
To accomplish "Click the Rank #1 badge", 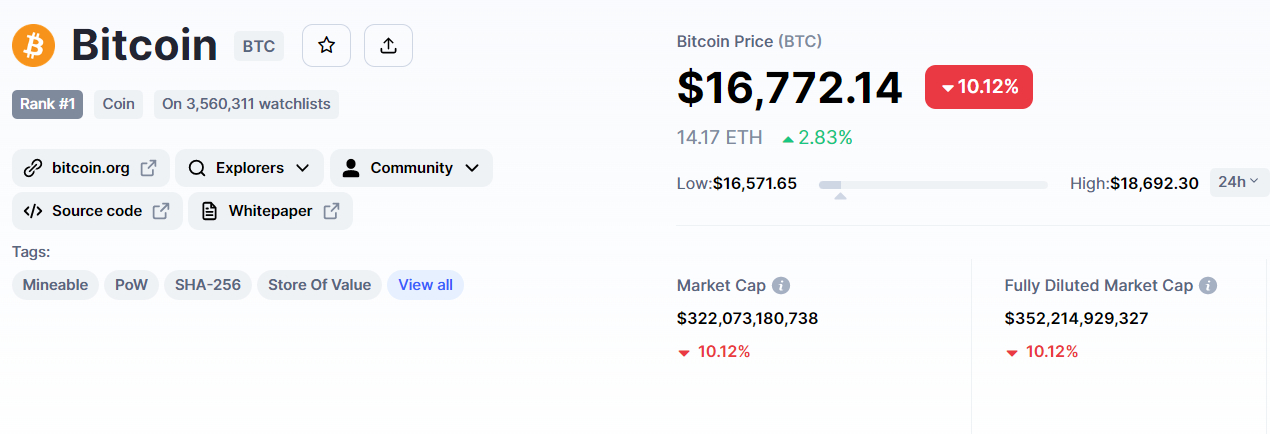I will (47, 104).
